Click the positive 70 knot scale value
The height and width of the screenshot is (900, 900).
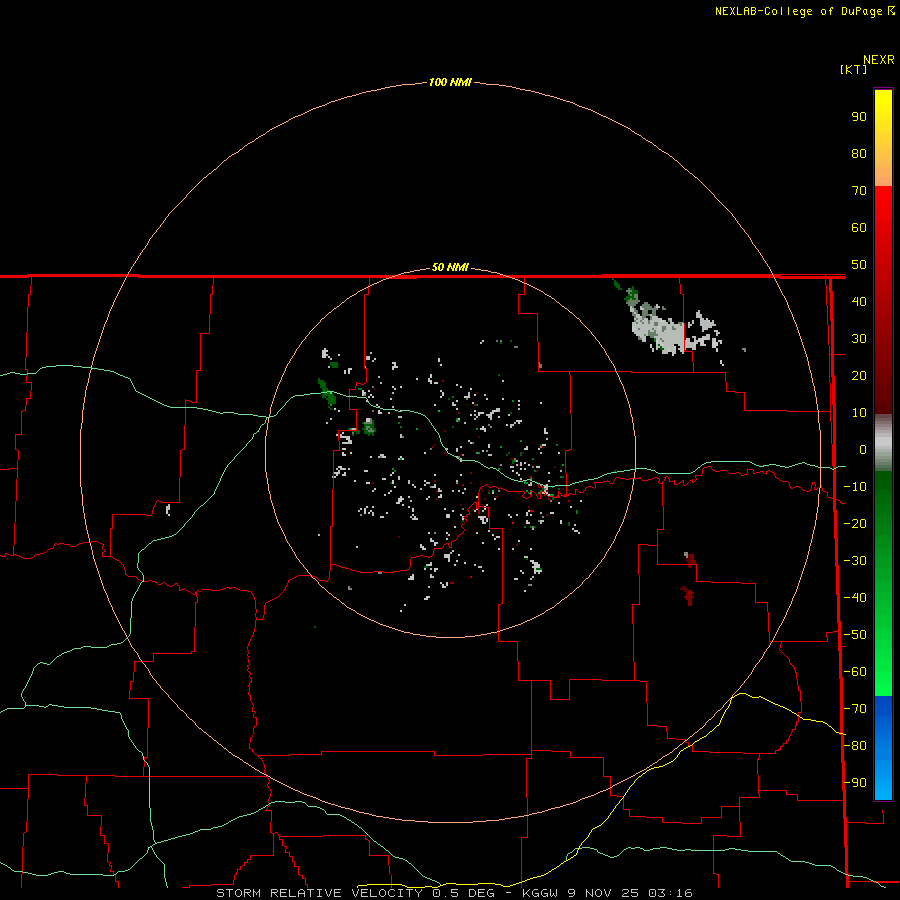tap(859, 191)
